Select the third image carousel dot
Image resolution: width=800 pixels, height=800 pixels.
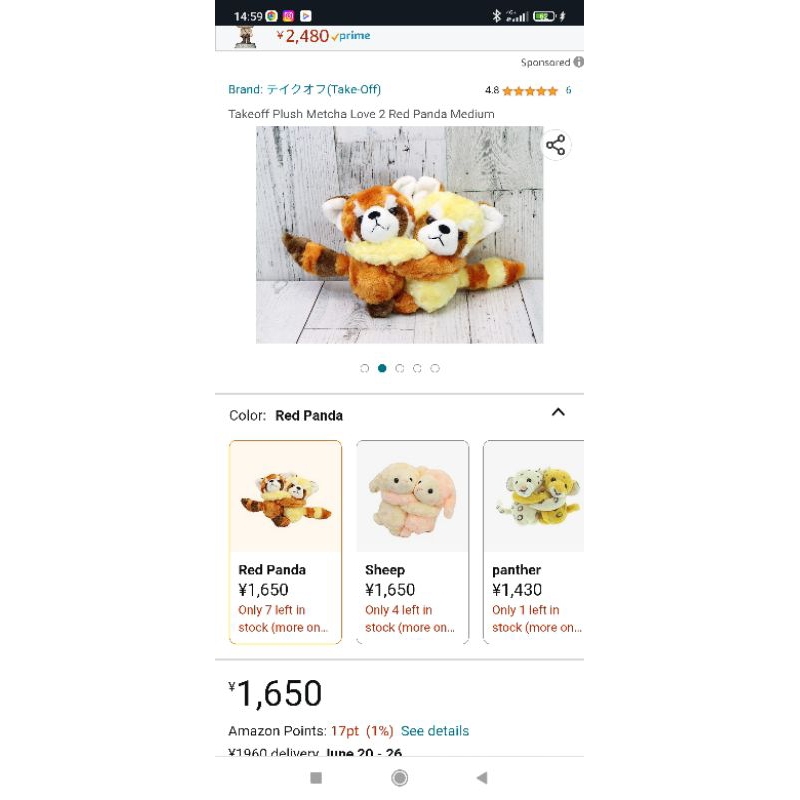[399, 368]
